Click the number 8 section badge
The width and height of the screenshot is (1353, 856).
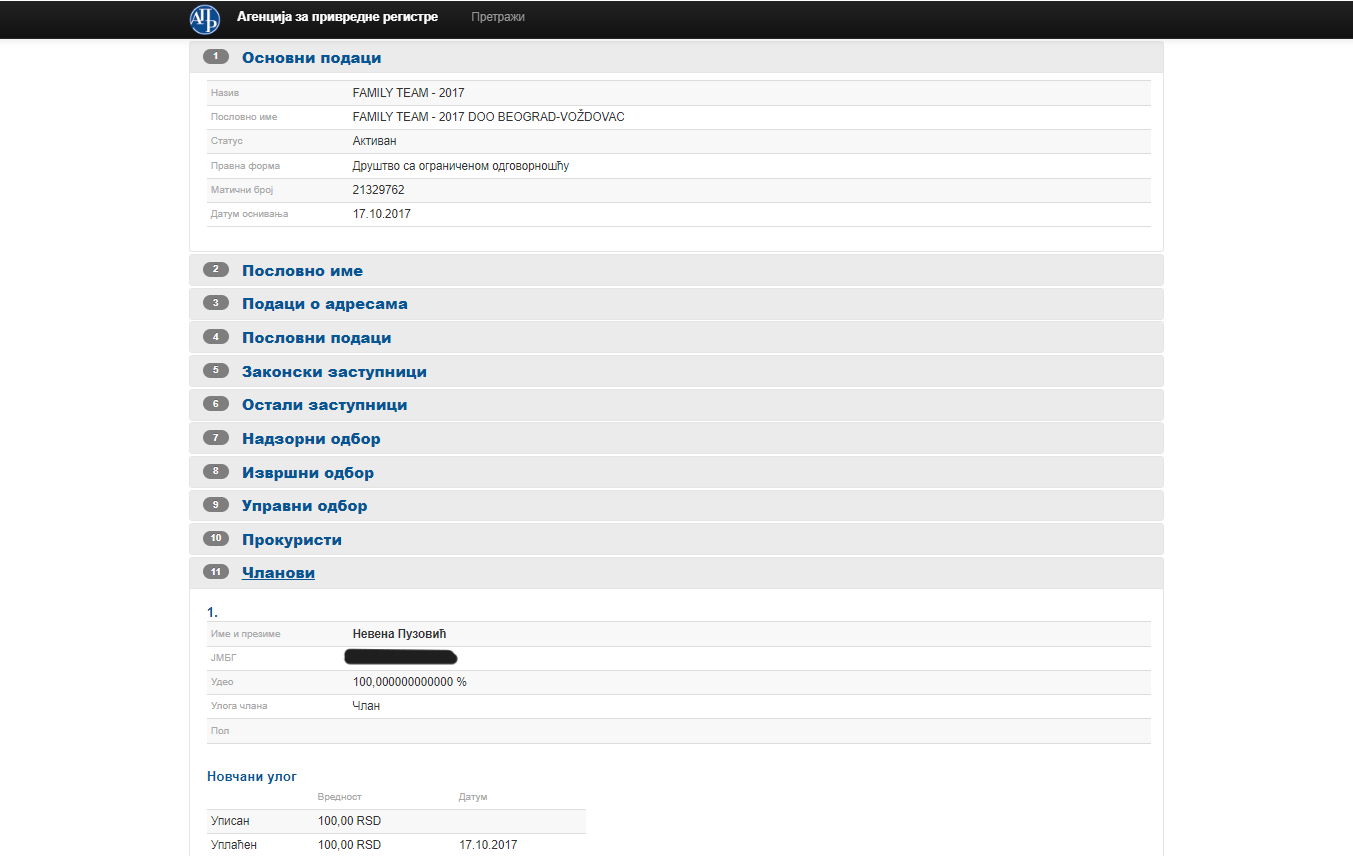(x=216, y=471)
